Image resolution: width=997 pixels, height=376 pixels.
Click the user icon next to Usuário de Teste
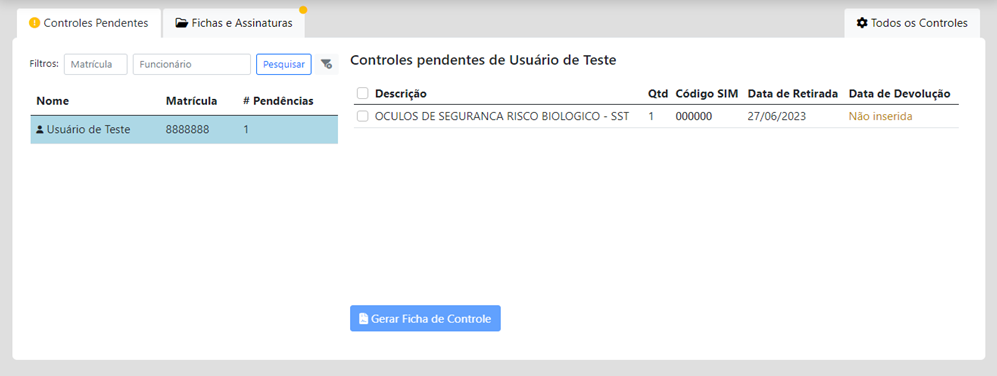(x=40, y=130)
